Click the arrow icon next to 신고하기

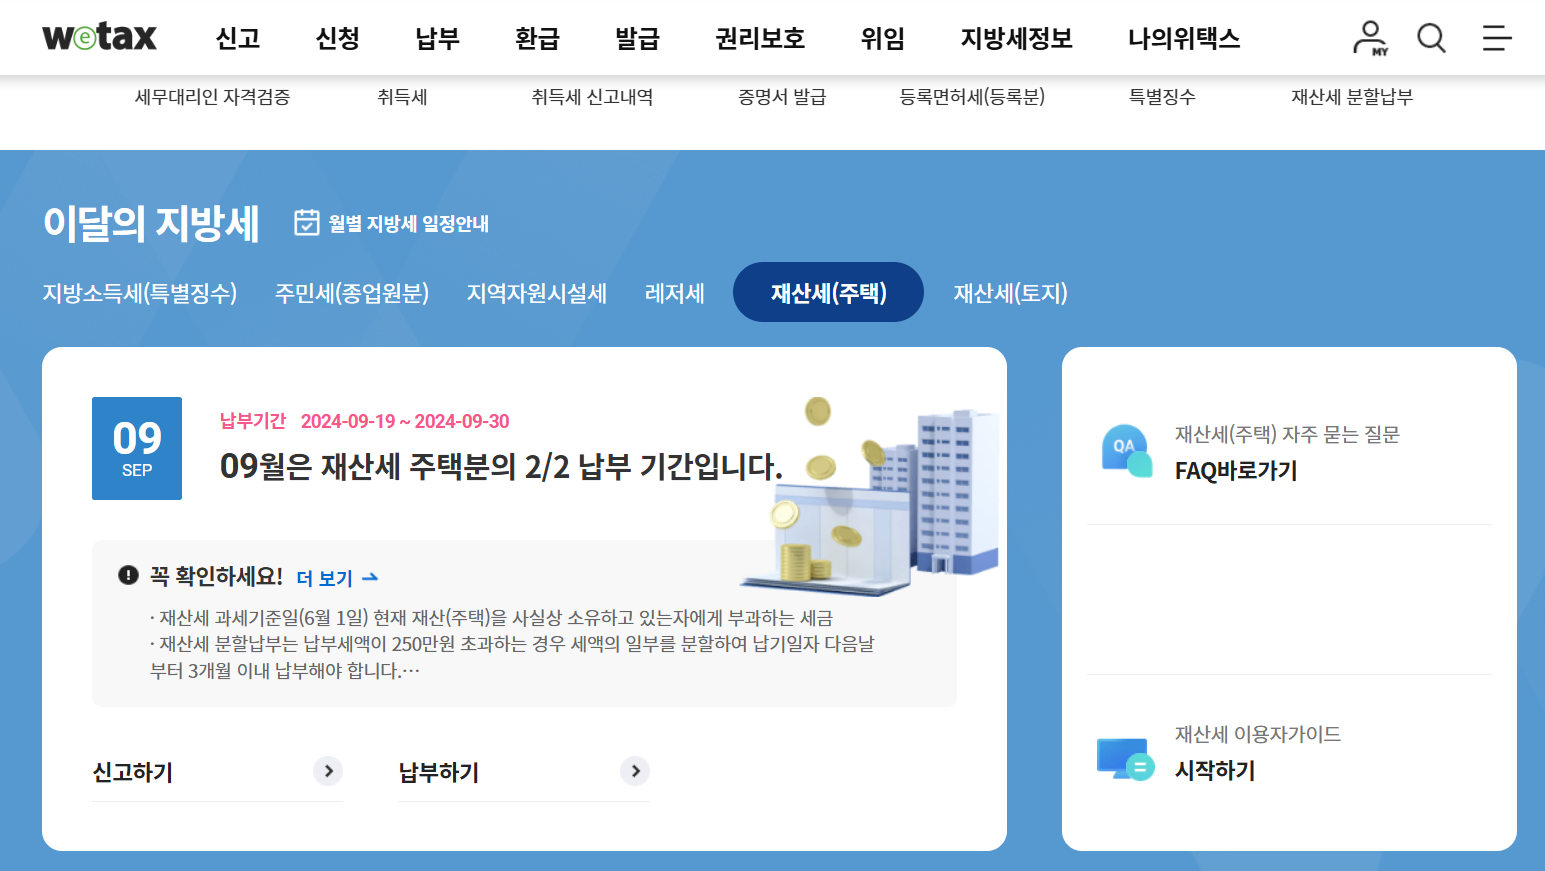328,771
